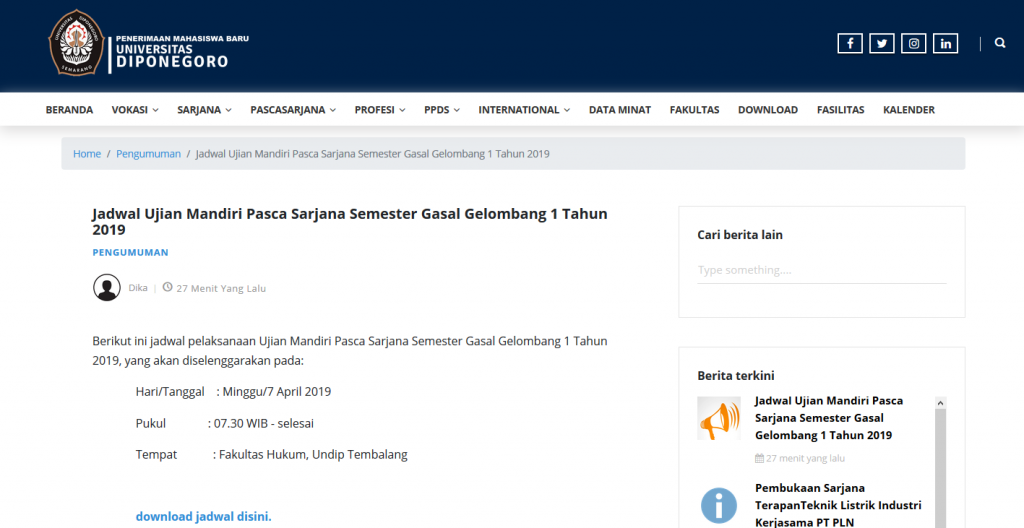Screen dimensions: 1024x528
Task: Click the Pengumuman breadcrumb link
Action: 148,154
